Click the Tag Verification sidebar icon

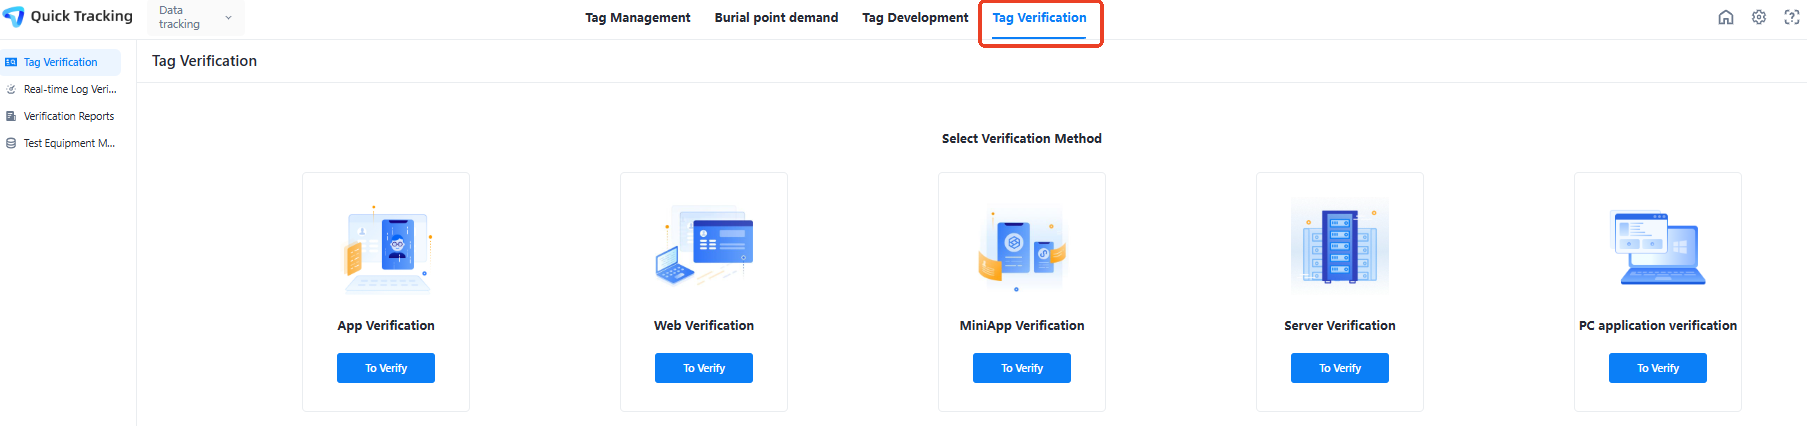coord(11,62)
